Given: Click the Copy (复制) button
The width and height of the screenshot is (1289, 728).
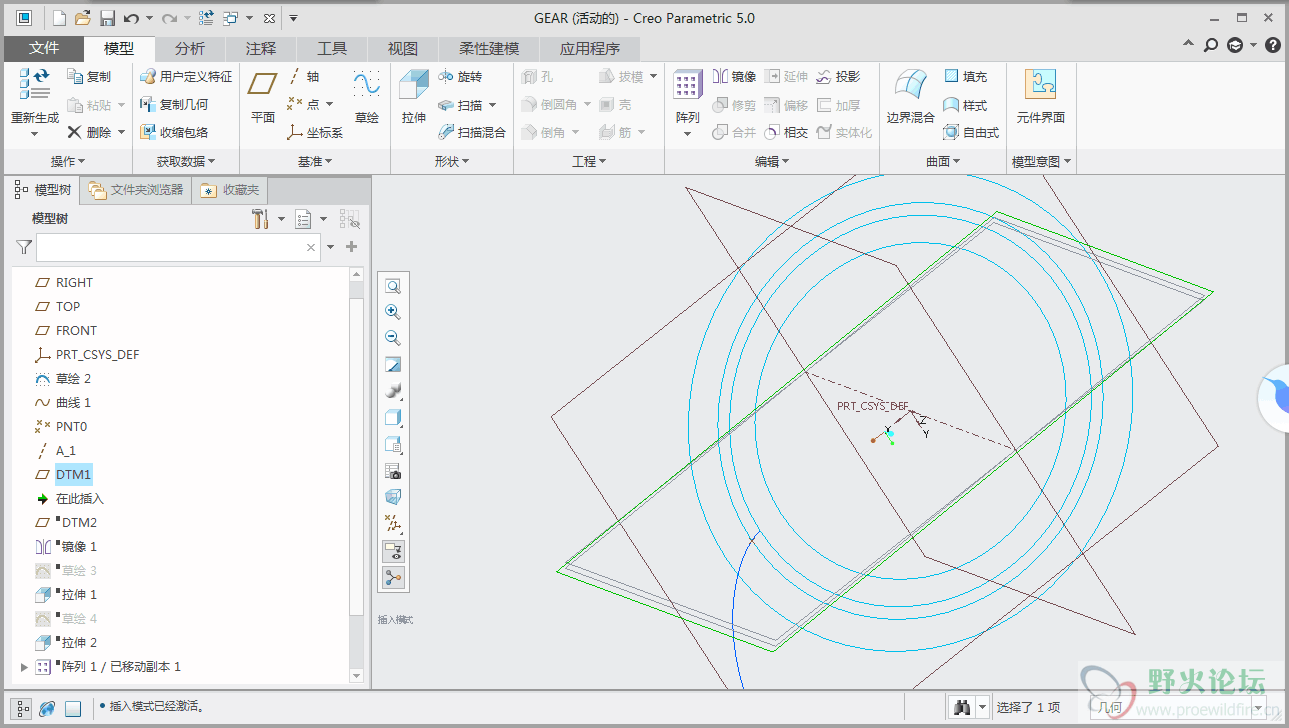Looking at the screenshot, I should [89, 76].
